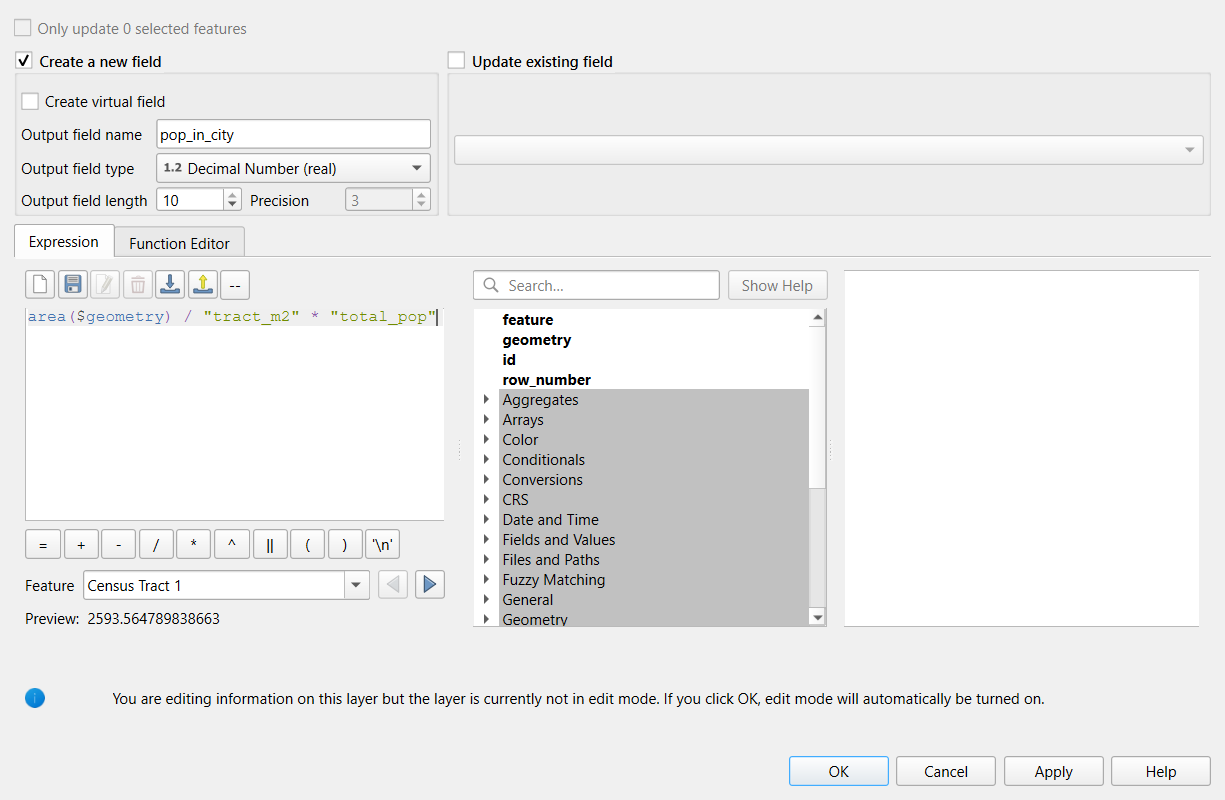Check Update existing field
1225x800 pixels.
click(x=457, y=61)
